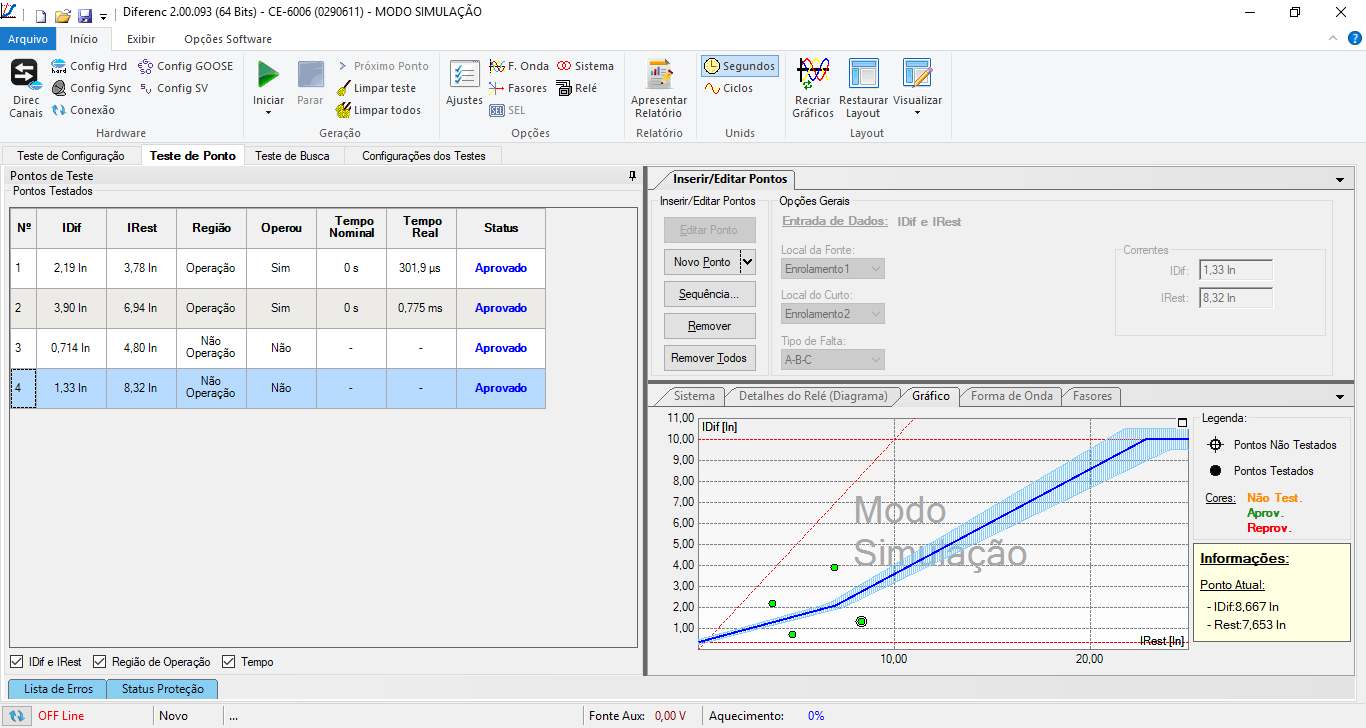Click the Sequência... button

709,294
